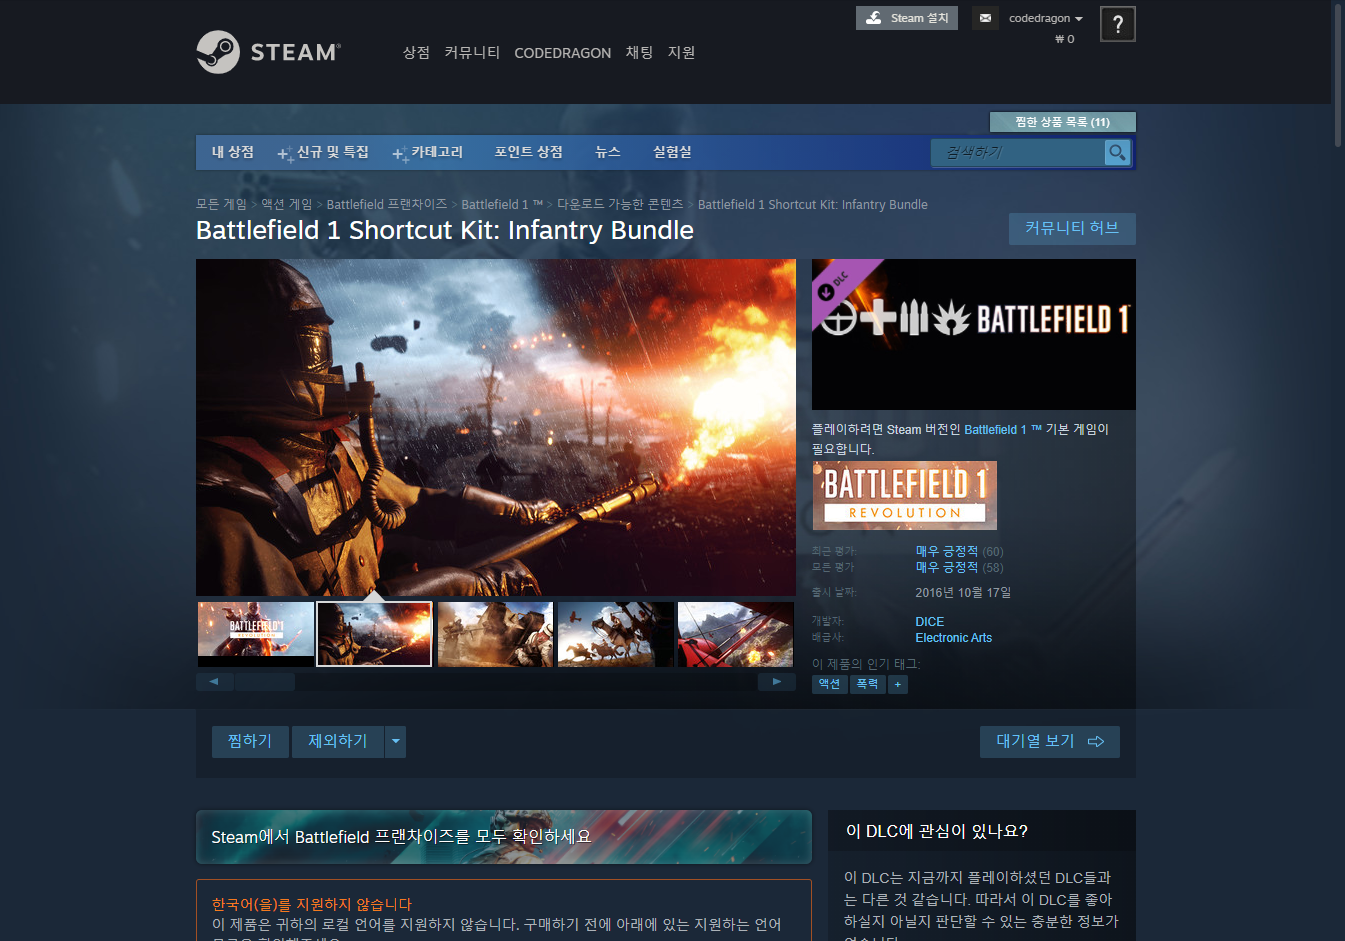This screenshot has width=1345, height=941.
Task: Click the page vertical scrollbar
Action: coord(1338,75)
